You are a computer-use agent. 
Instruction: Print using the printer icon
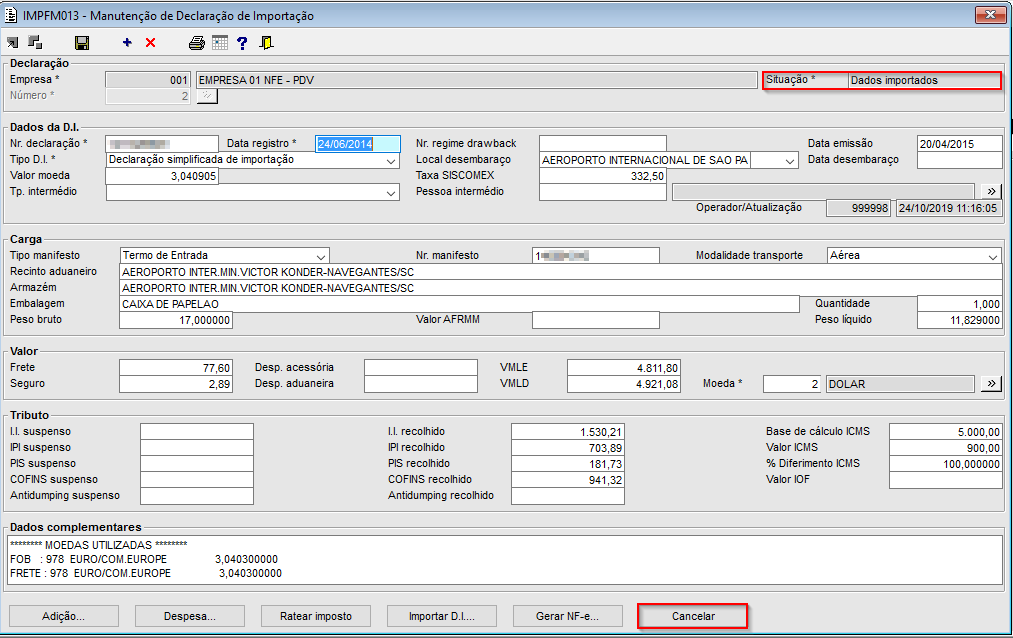pyautogui.click(x=196, y=43)
